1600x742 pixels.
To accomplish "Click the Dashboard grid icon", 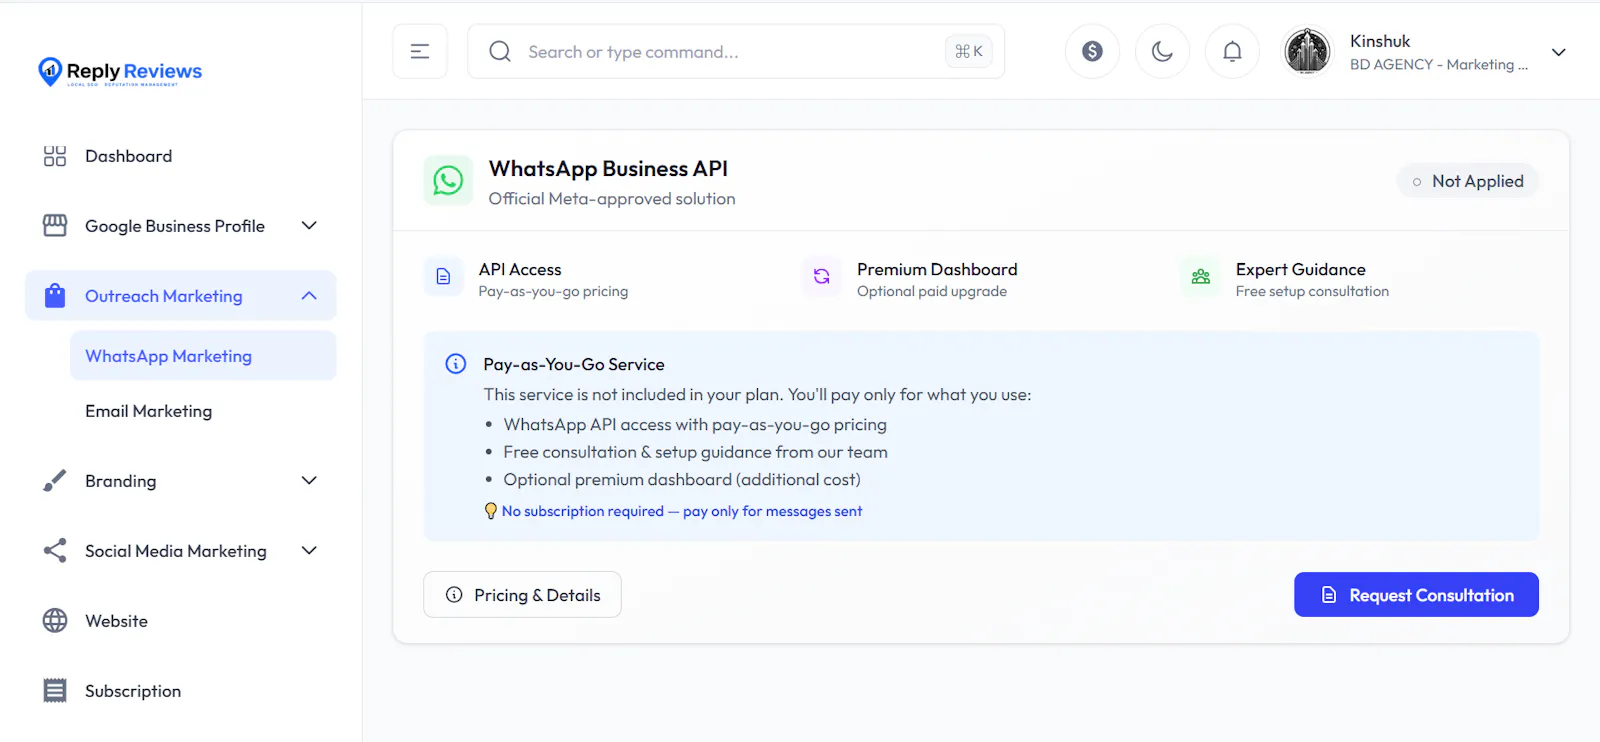I will tap(55, 156).
